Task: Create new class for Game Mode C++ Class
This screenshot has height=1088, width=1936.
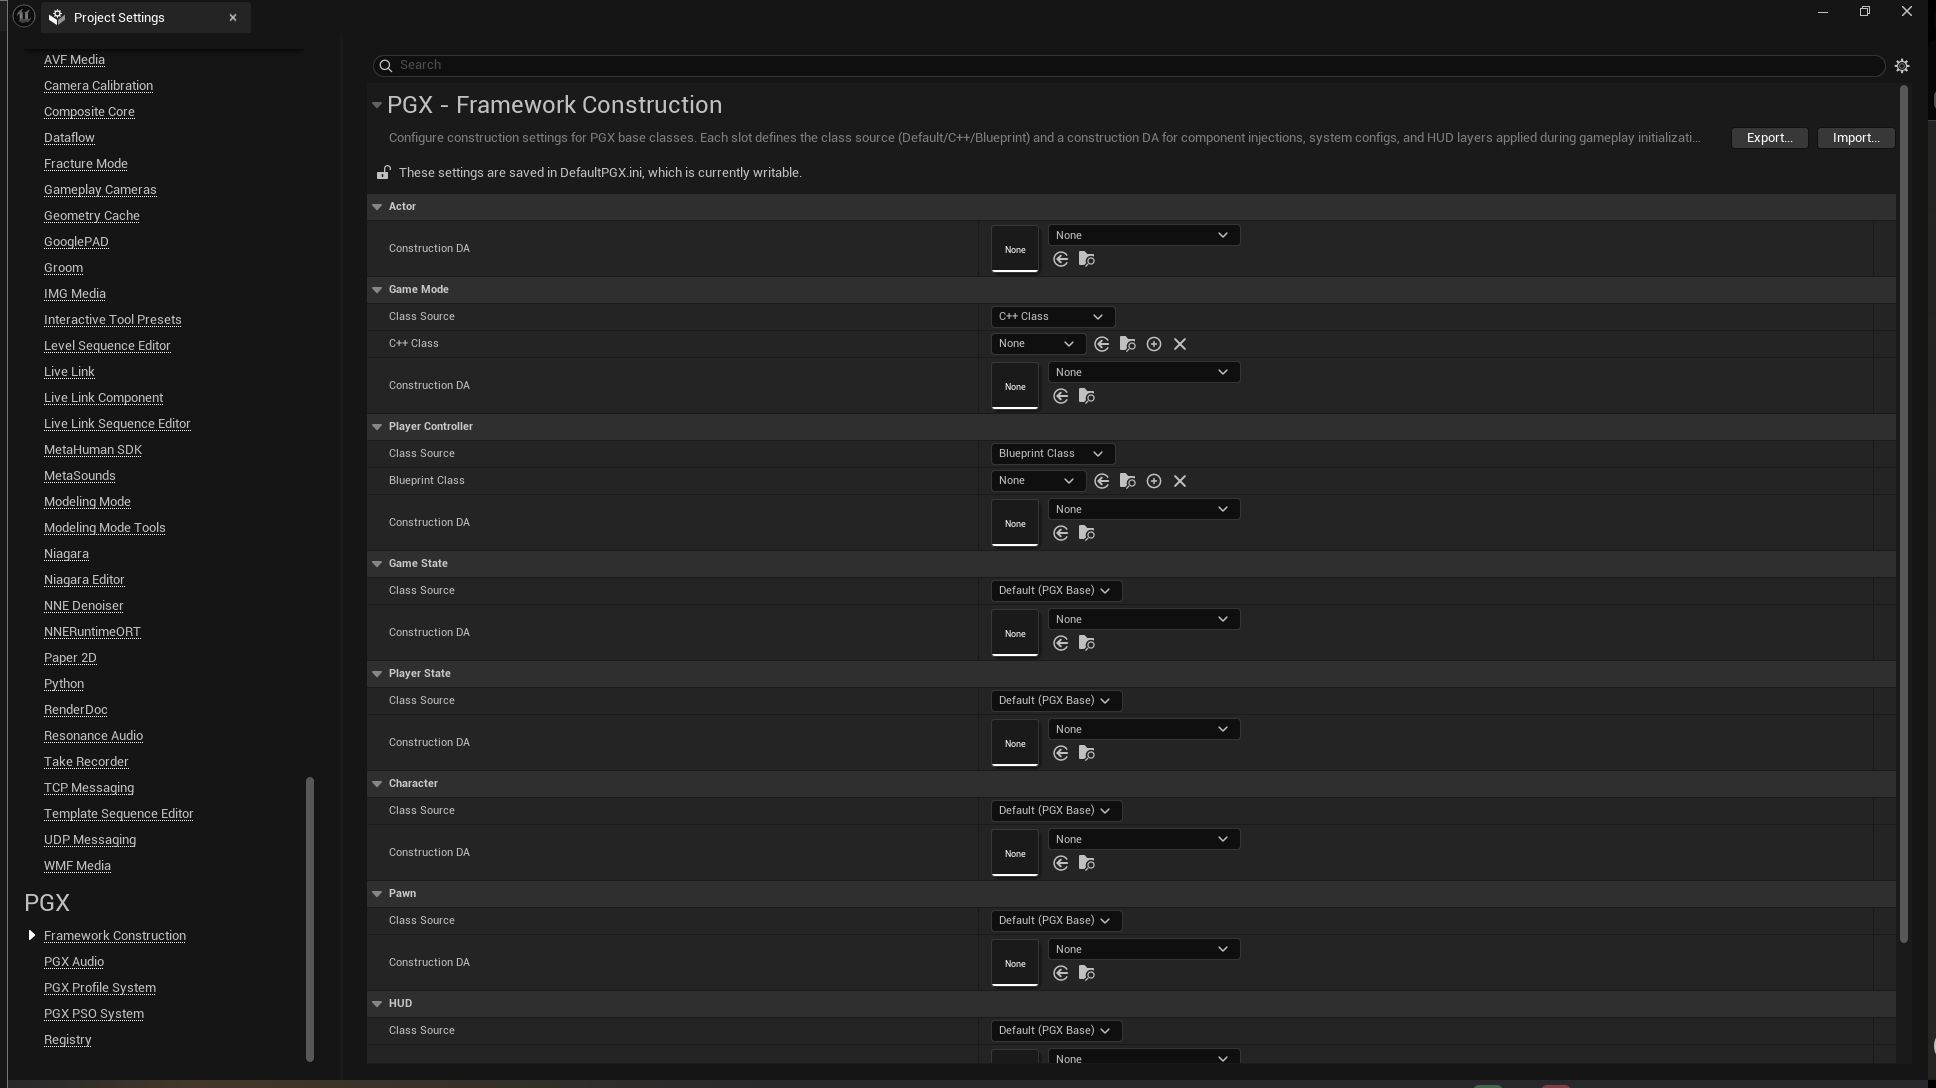Action: [x=1154, y=344]
